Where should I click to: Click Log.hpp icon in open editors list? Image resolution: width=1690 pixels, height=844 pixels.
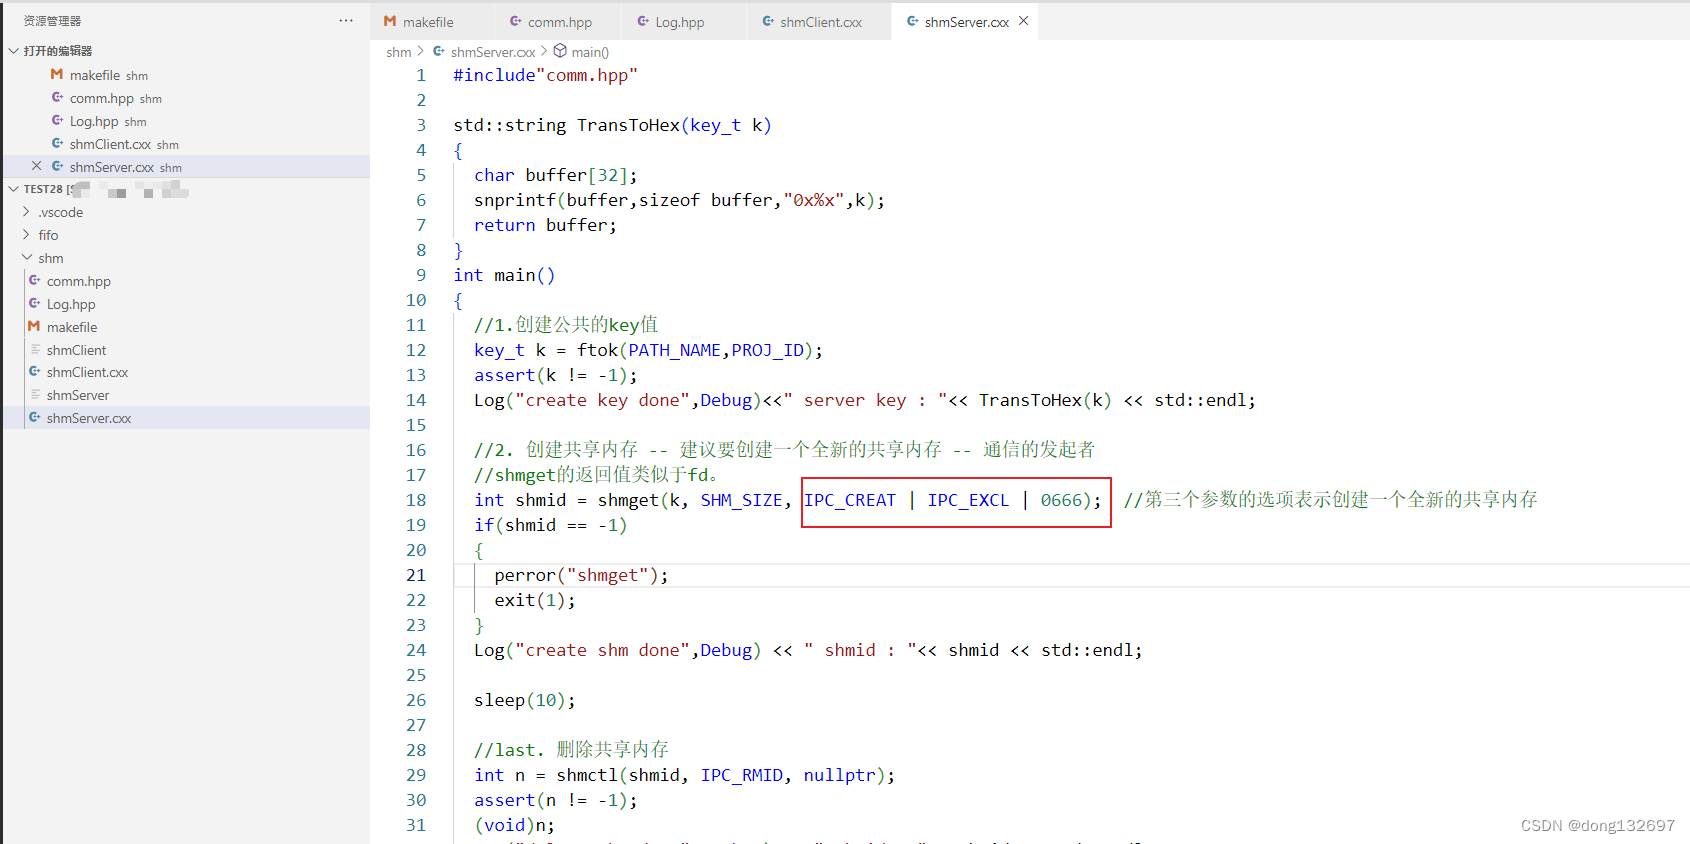pyautogui.click(x=57, y=120)
